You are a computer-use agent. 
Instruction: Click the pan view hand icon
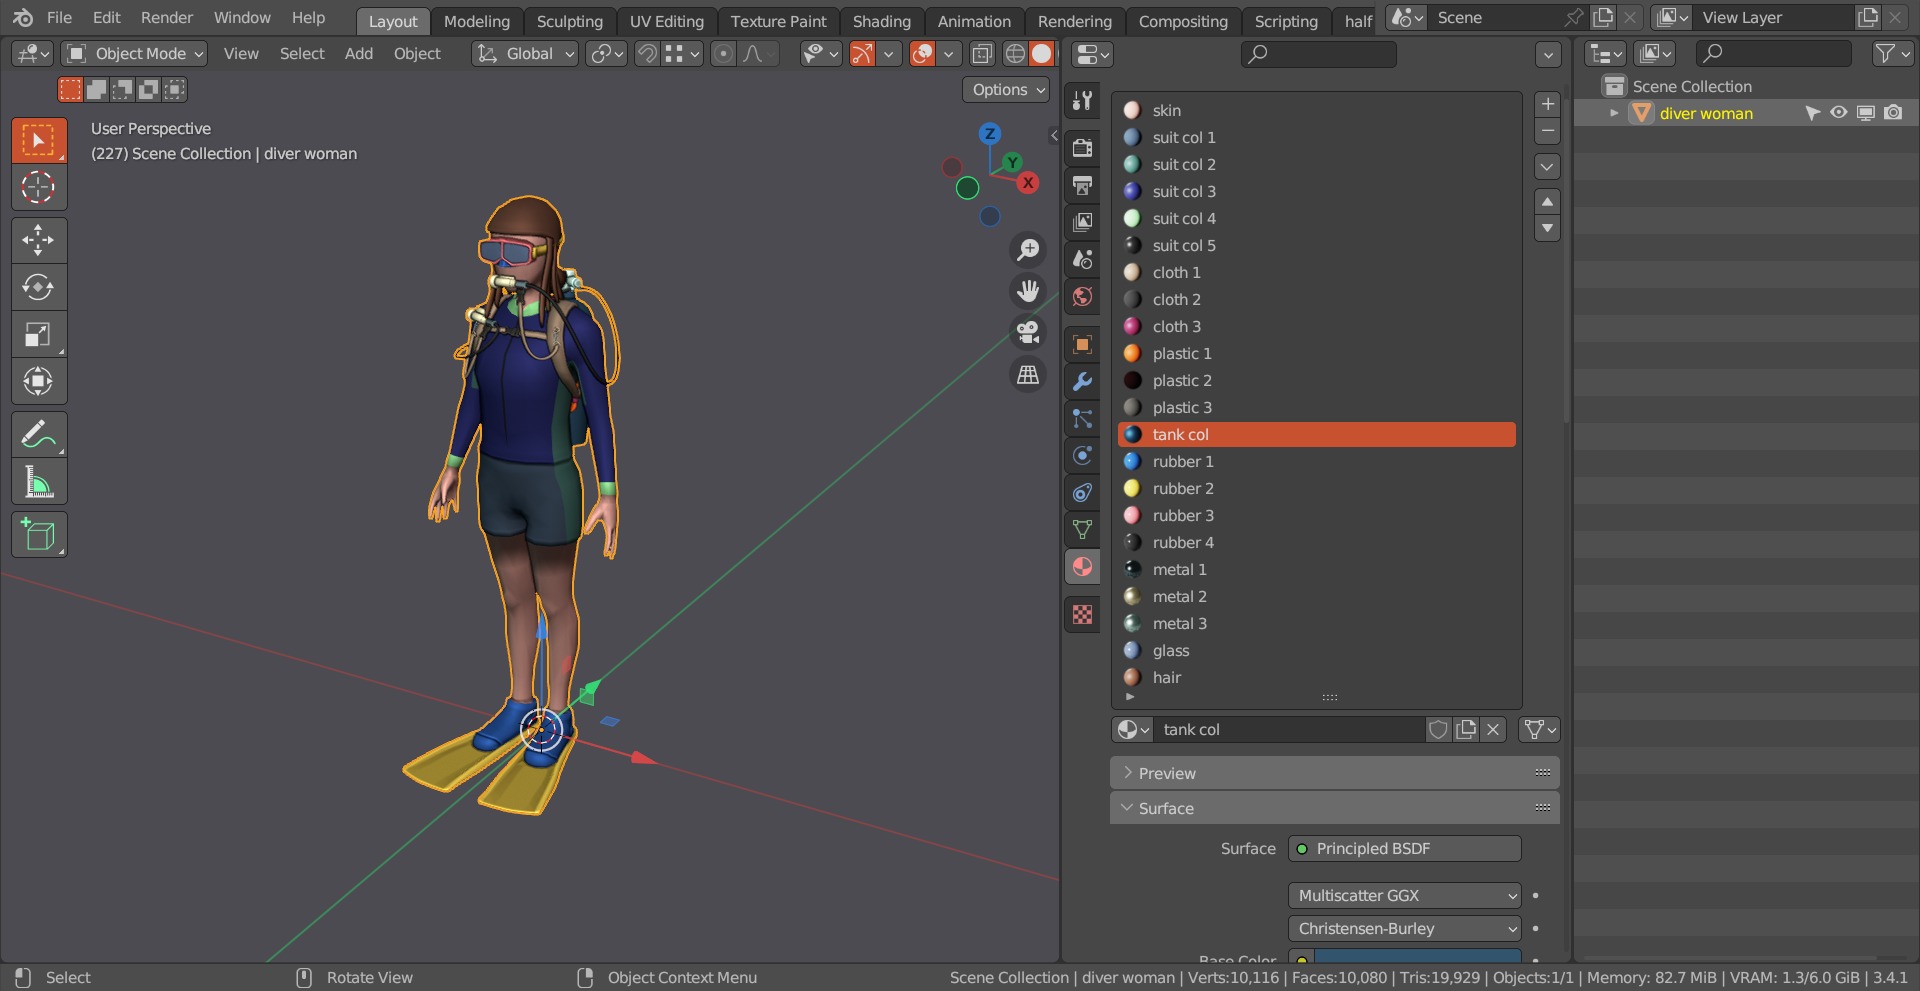coord(1027,291)
